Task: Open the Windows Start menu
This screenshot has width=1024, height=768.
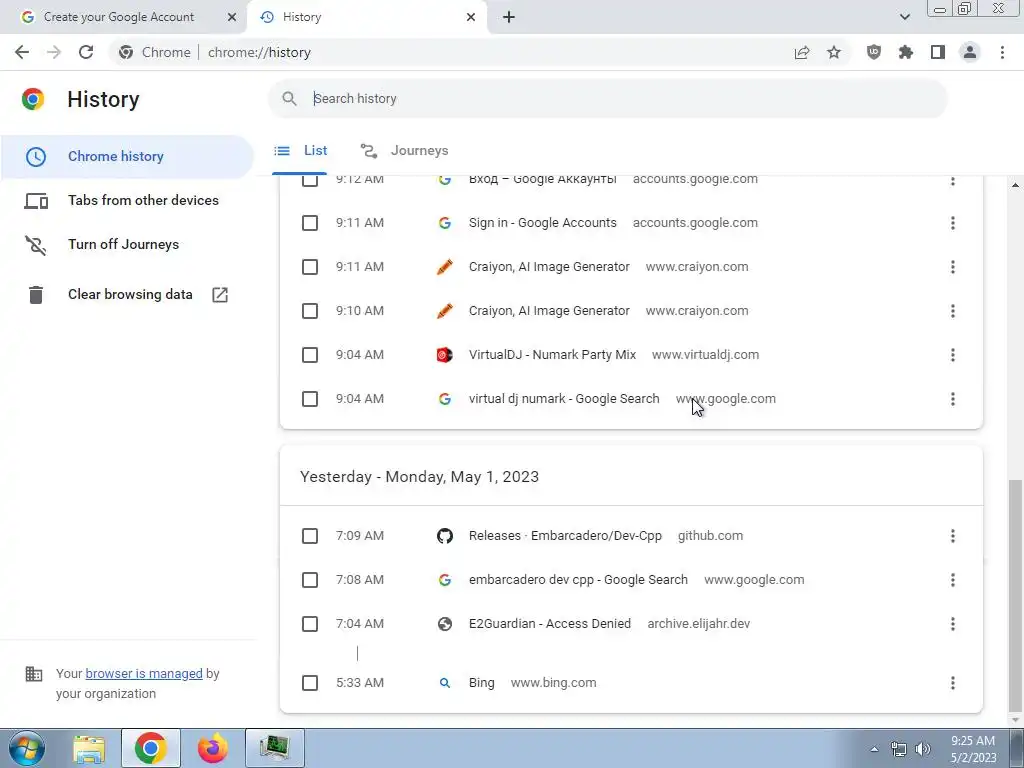Action: pyautogui.click(x=27, y=748)
